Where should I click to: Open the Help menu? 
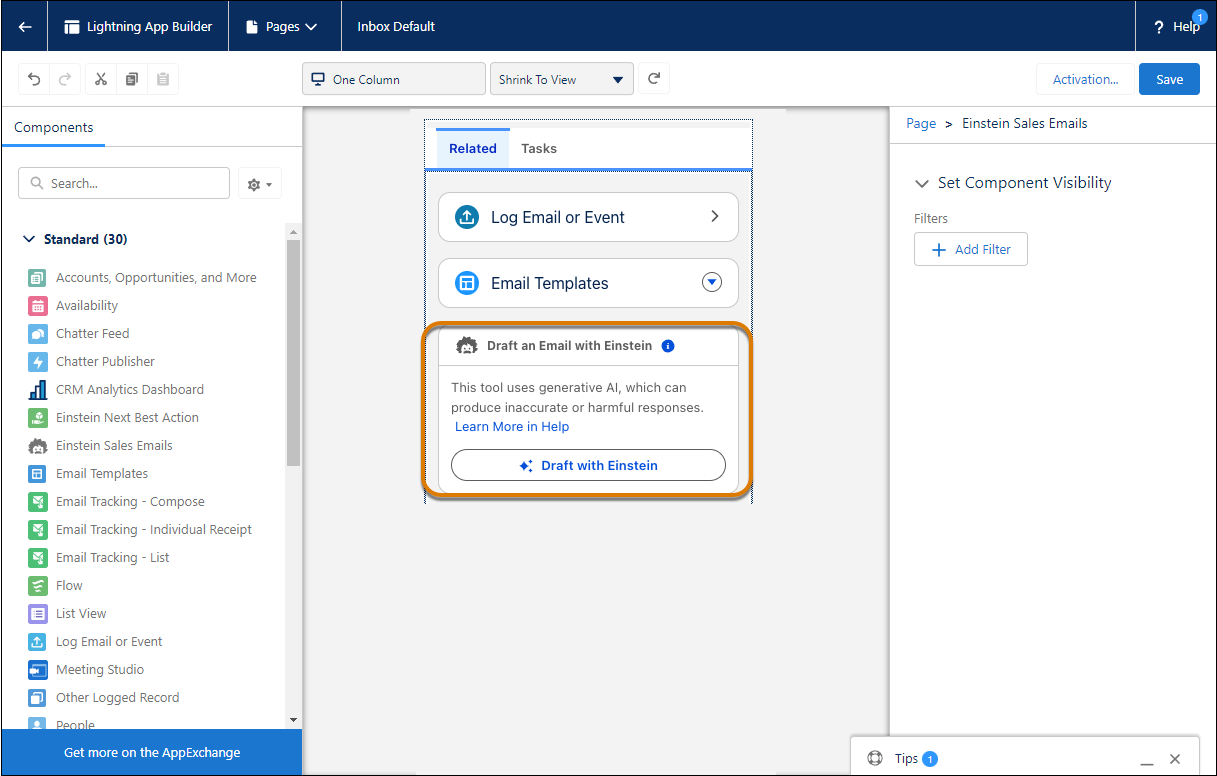[1176, 27]
